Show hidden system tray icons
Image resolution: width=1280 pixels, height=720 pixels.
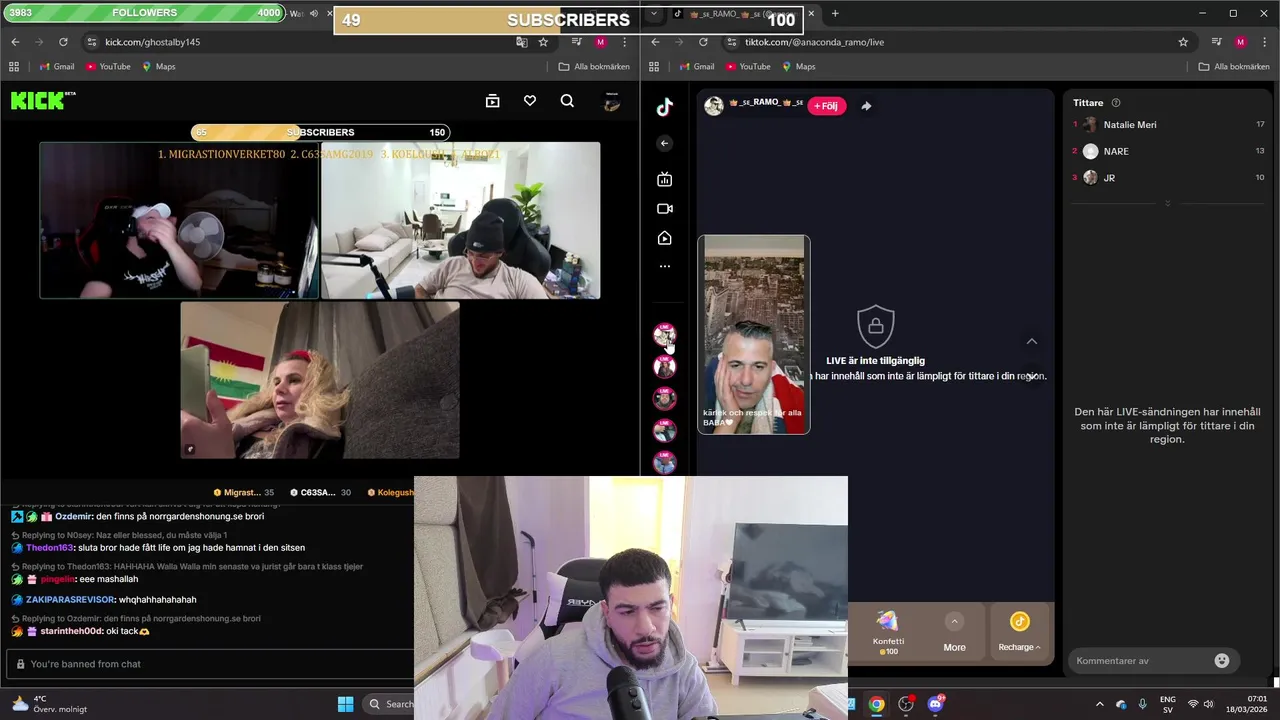1100,704
